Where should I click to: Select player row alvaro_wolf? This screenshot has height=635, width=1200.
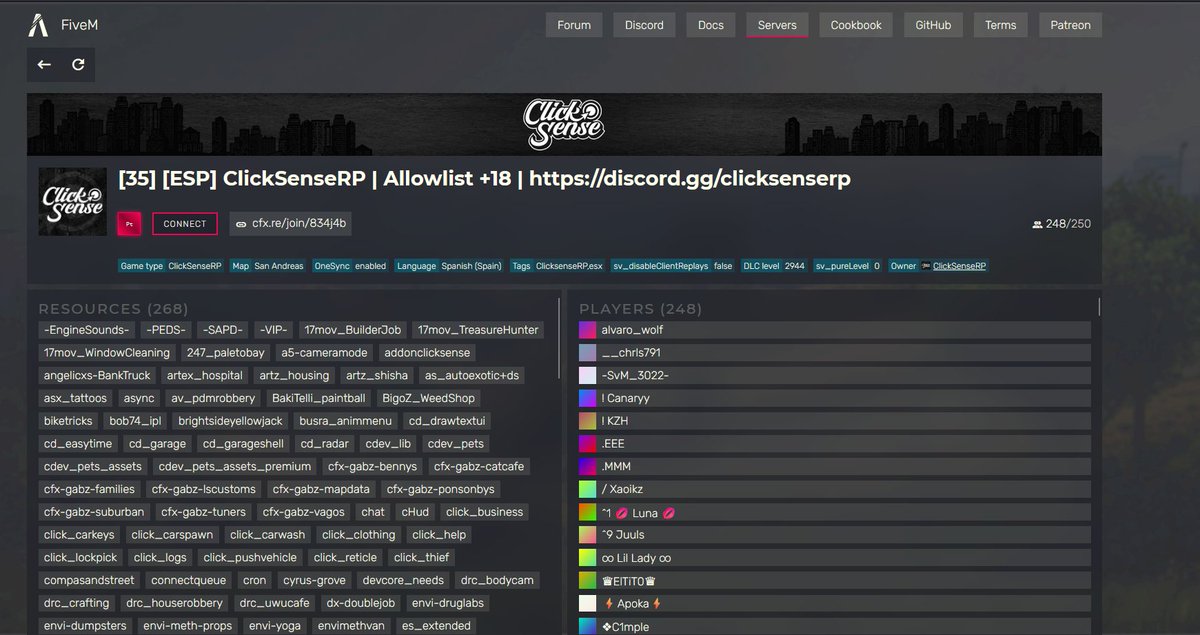point(834,330)
